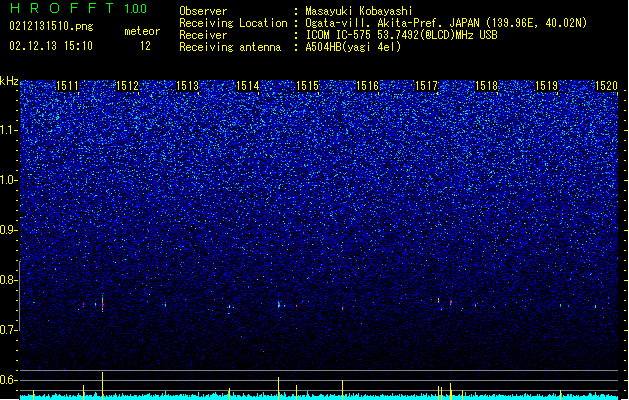Viewport: 629px width, 400px height.
Task: Click the kHz axis unit label
Action: (x=9, y=81)
